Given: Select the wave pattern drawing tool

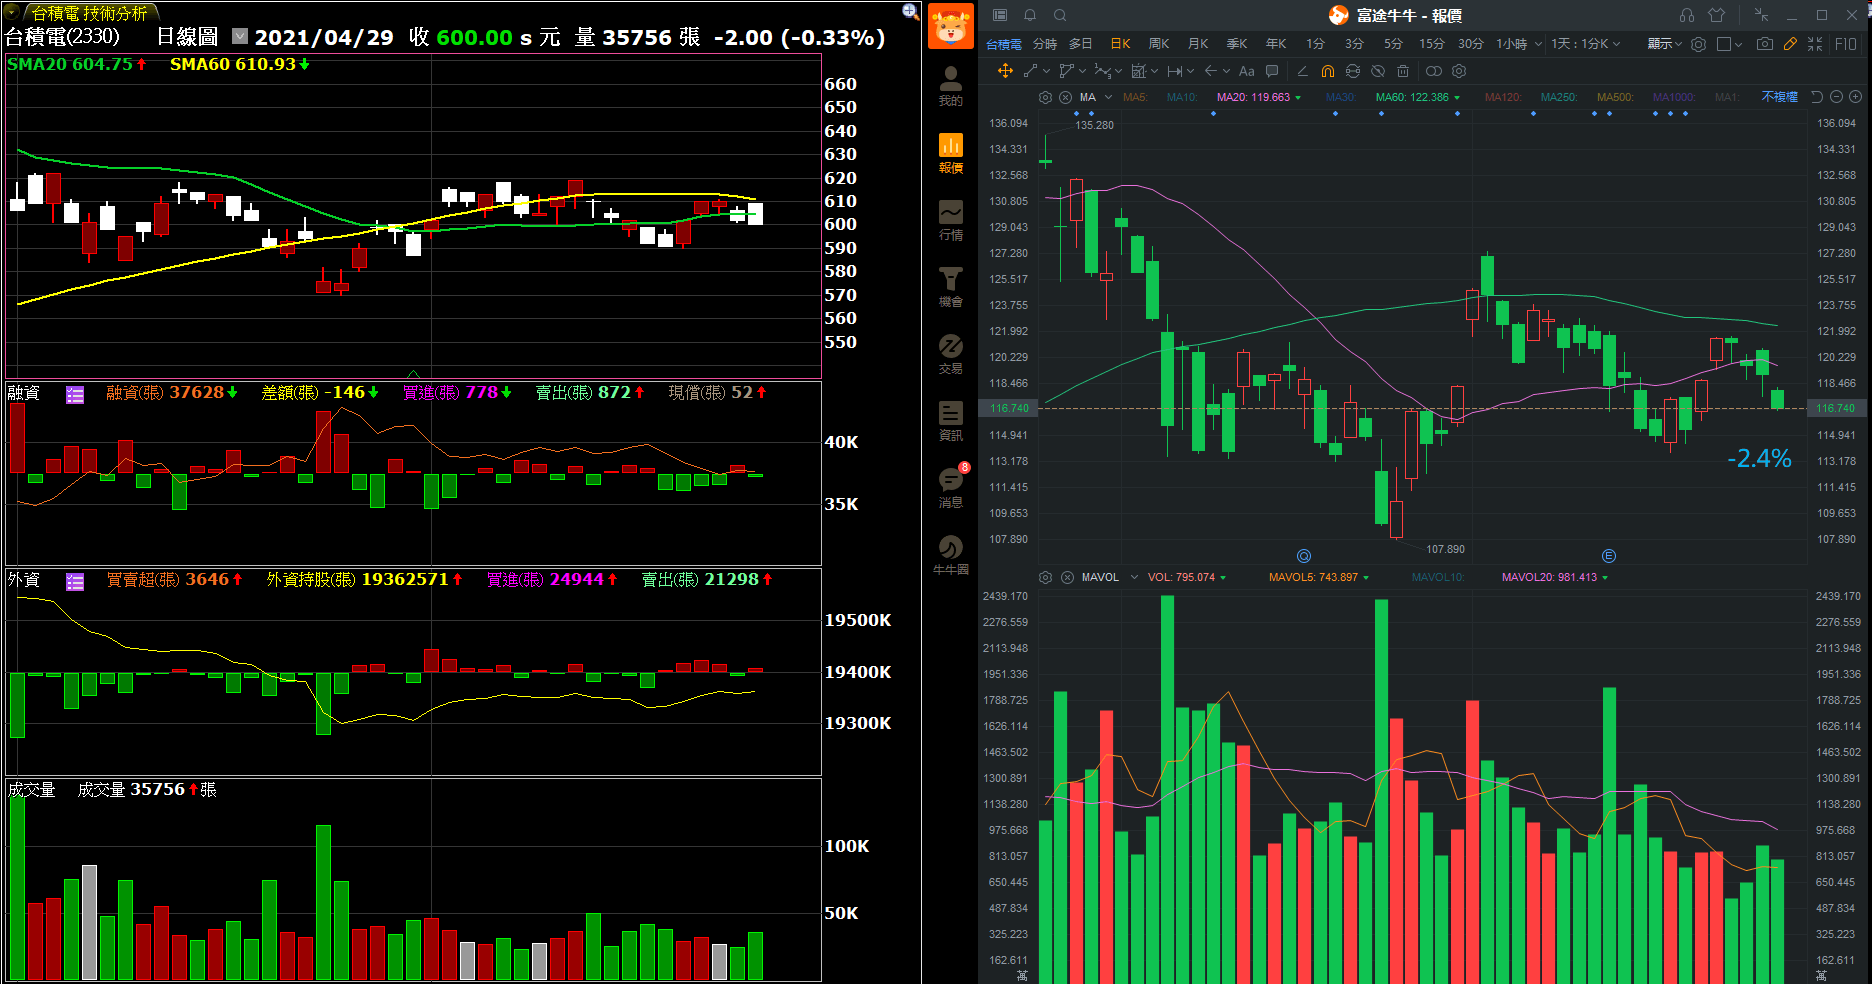Looking at the screenshot, I should click(x=1102, y=71).
